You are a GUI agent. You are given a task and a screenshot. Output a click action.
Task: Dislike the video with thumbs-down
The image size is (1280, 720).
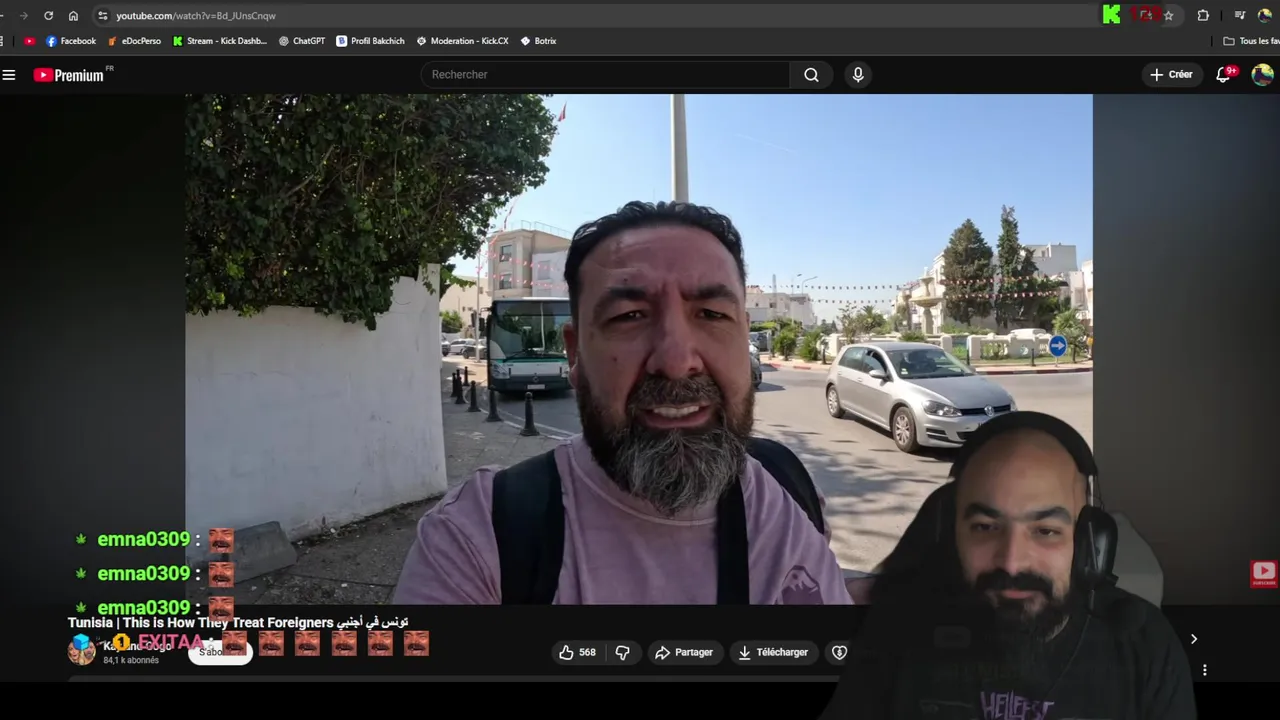[622, 652]
